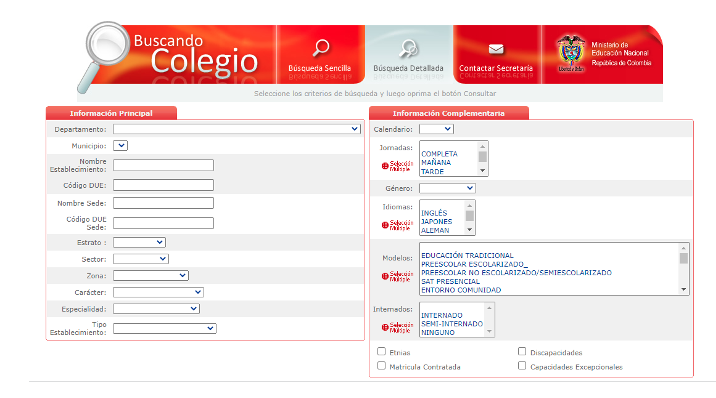
Task: Select INTERNADO in Internados list
Action: click(x=442, y=315)
